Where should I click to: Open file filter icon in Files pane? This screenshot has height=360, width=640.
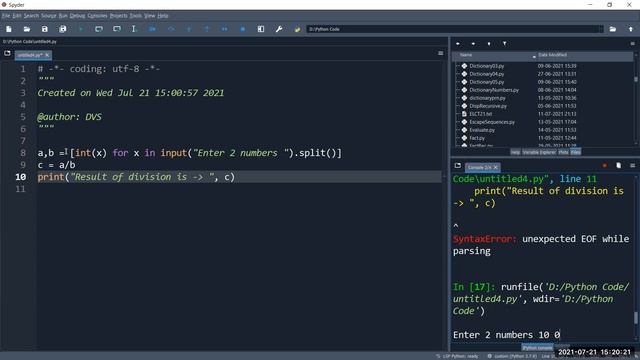coord(504,44)
